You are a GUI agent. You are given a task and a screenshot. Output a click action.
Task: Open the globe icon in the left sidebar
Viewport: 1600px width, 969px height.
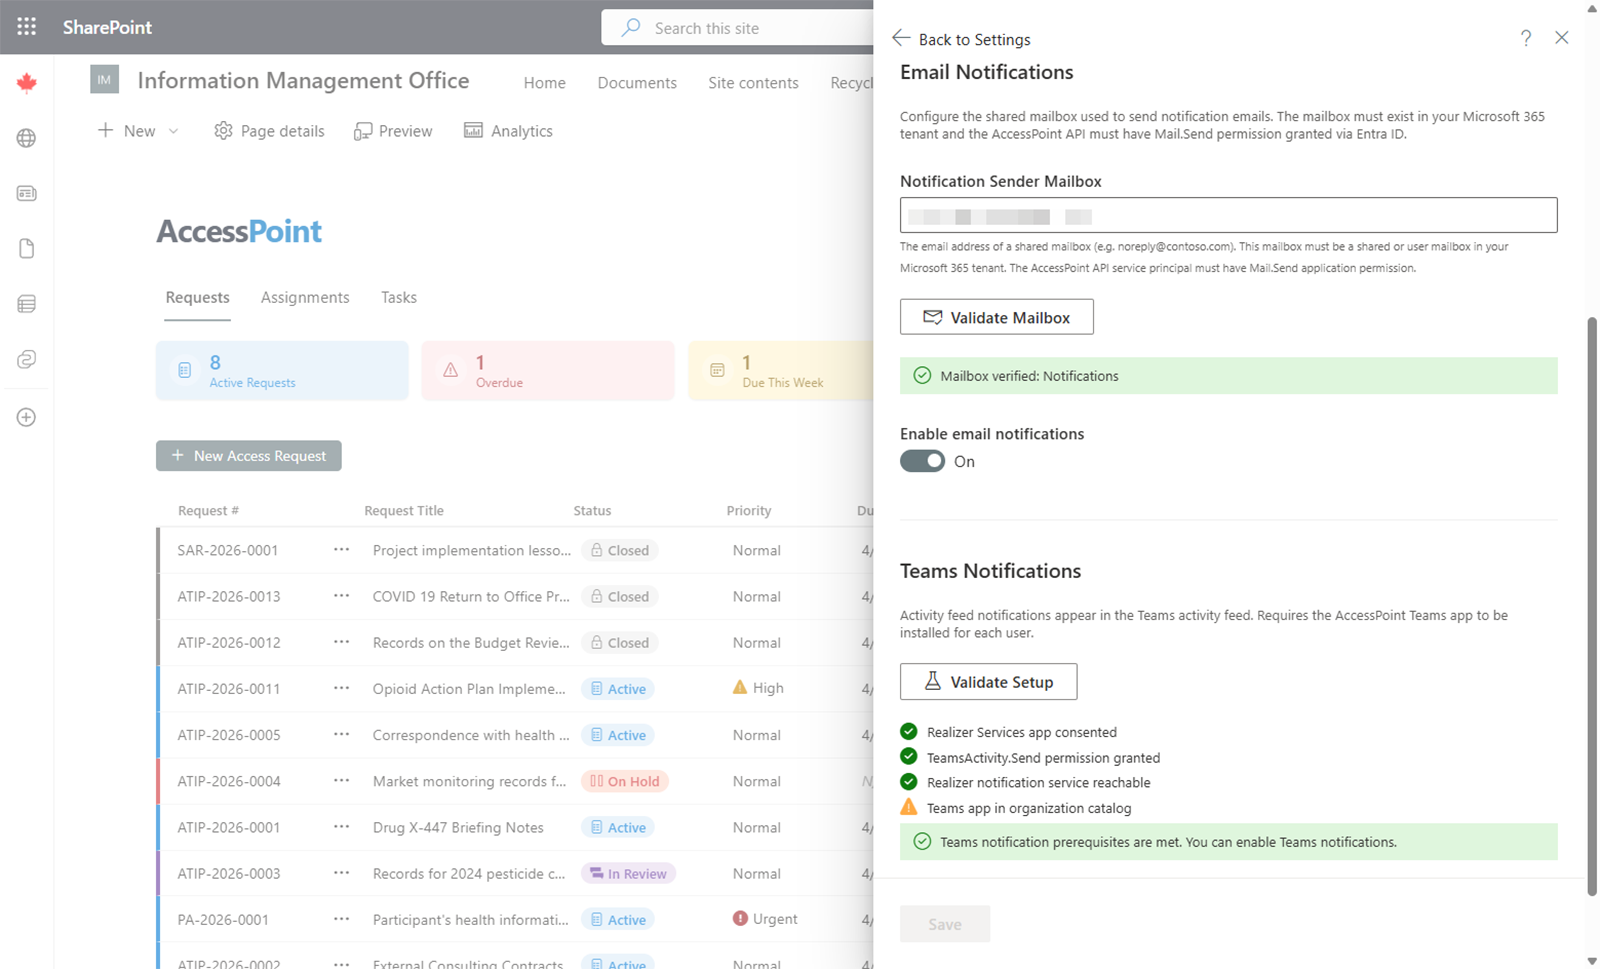pyautogui.click(x=26, y=138)
